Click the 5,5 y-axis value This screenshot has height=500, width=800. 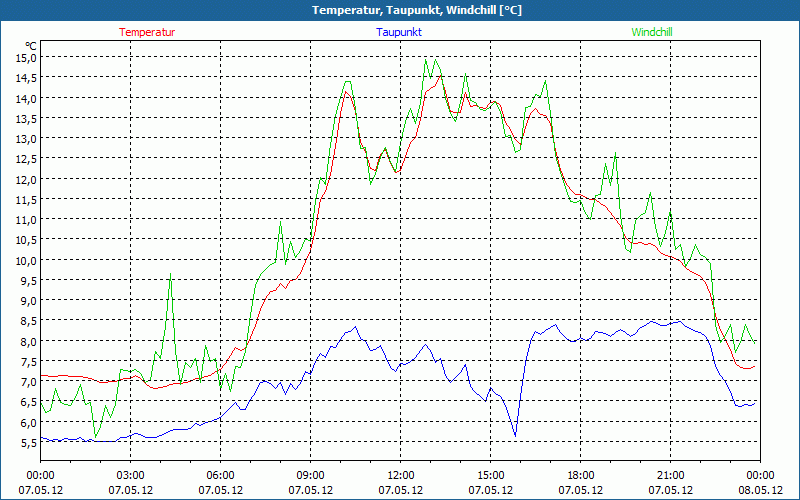[x=29, y=443]
